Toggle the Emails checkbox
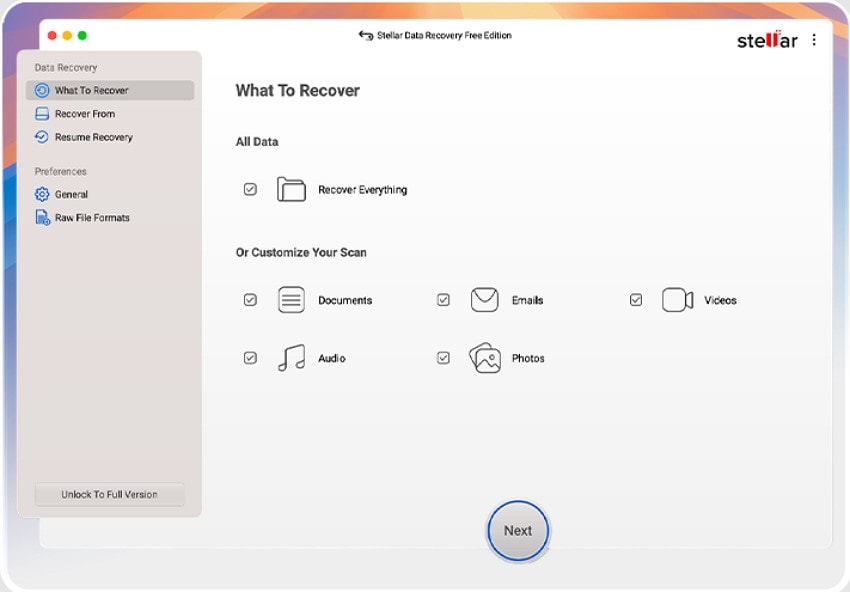 click(443, 300)
